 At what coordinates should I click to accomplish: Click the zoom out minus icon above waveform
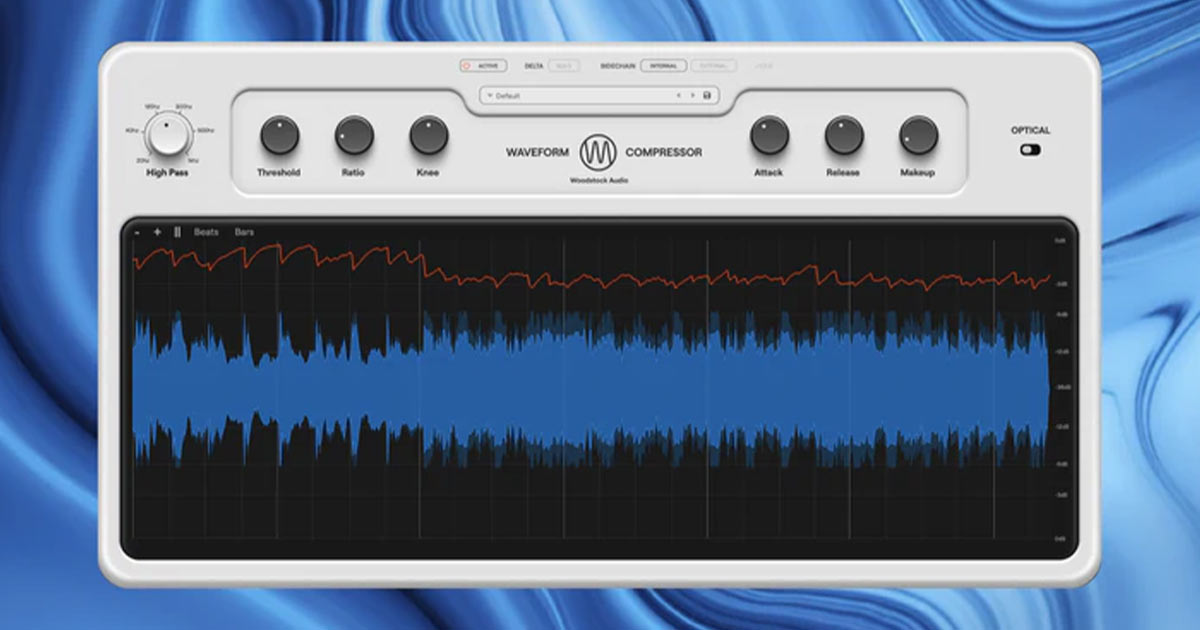coord(138,231)
